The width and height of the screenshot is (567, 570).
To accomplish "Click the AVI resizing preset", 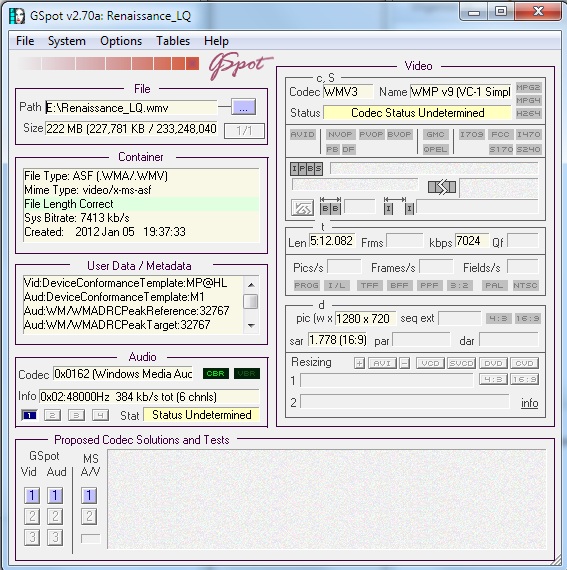I will [382, 363].
